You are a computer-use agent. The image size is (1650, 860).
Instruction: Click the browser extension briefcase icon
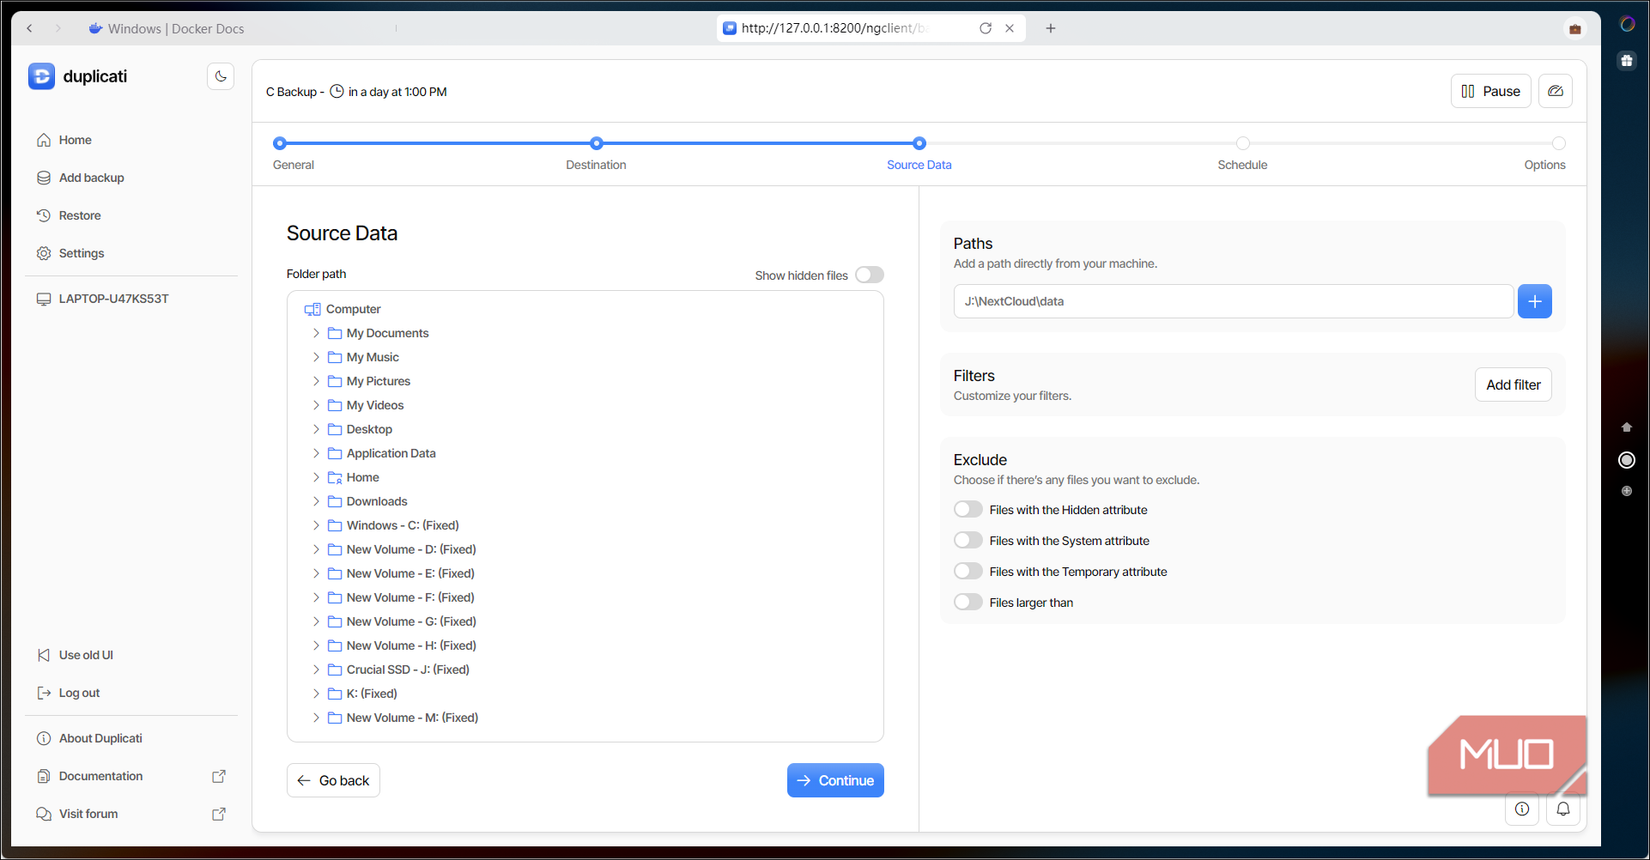pyautogui.click(x=1575, y=28)
